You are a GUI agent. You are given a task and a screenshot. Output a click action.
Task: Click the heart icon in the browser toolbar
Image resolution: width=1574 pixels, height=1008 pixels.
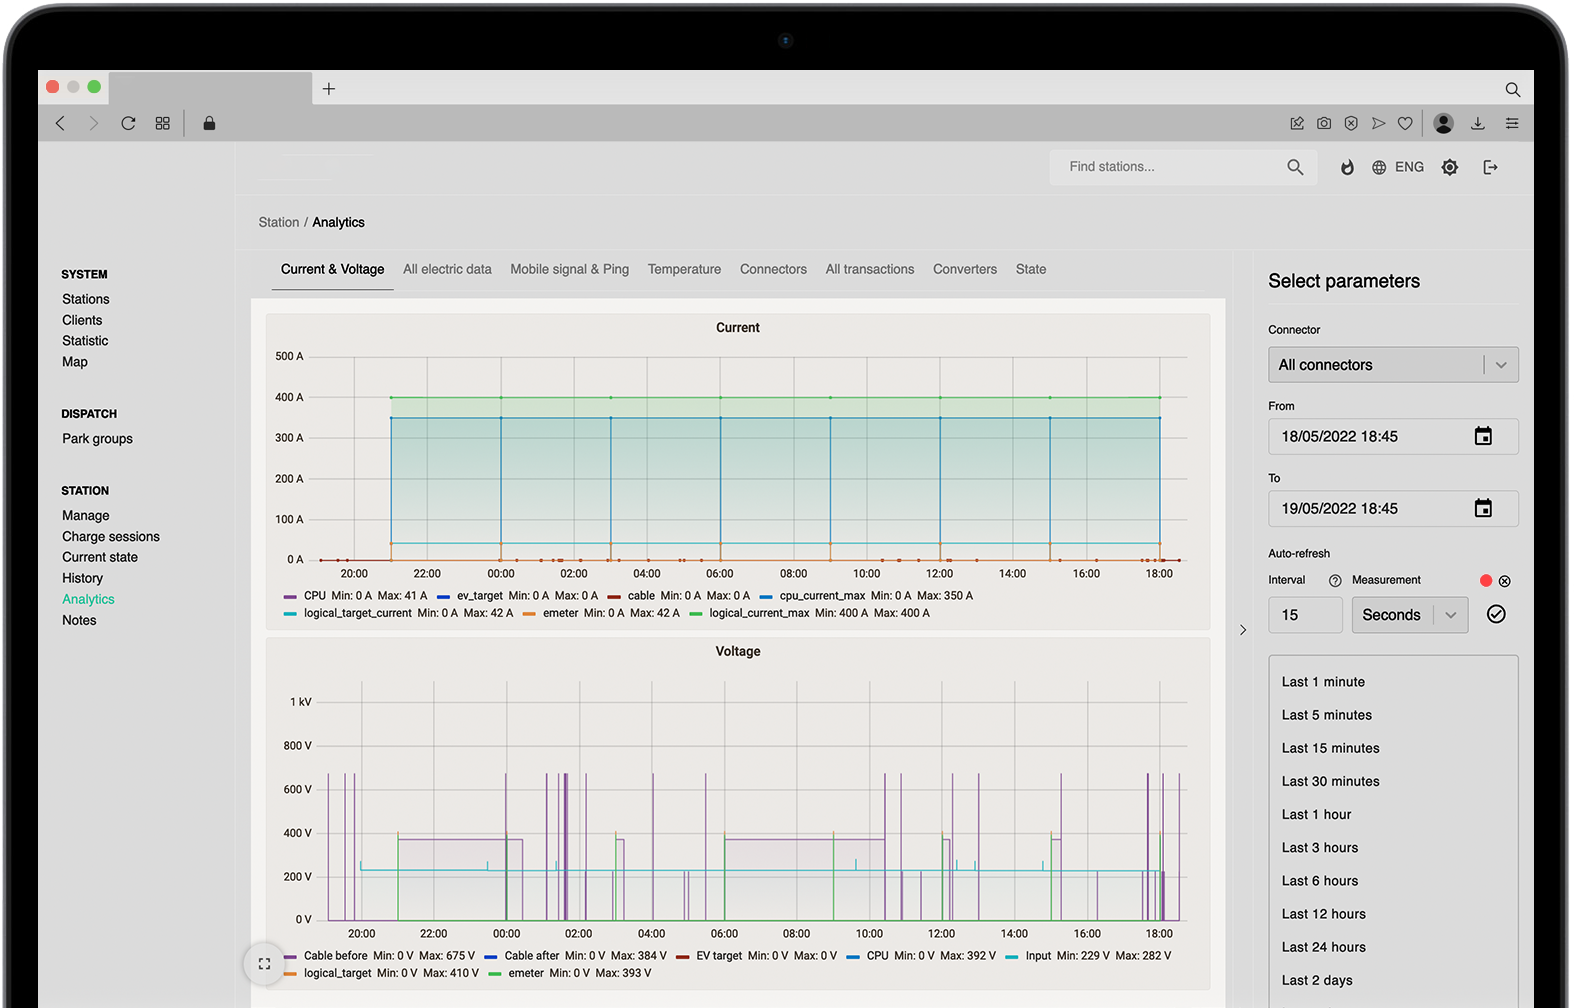pos(1405,123)
